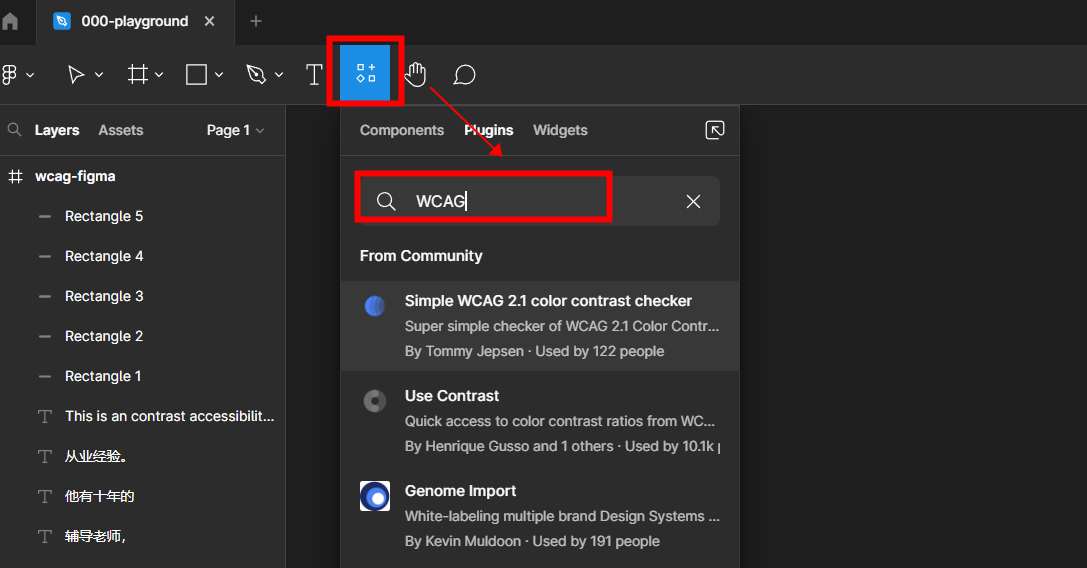Open the Assets panel tab
The image size is (1087, 568).
tap(120, 130)
